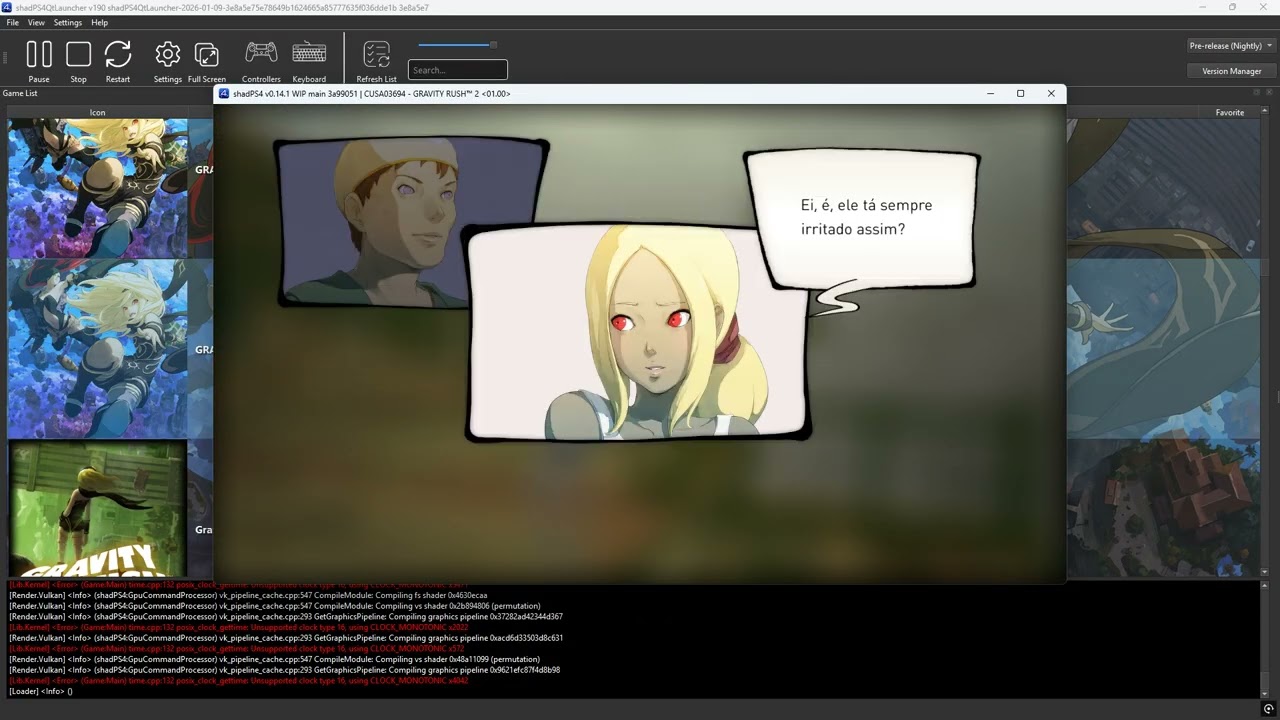Image resolution: width=1280 pixels, height=720 pixels.
Task: Stop the running game
Action: pyautogui.click(x=78, y=54)
